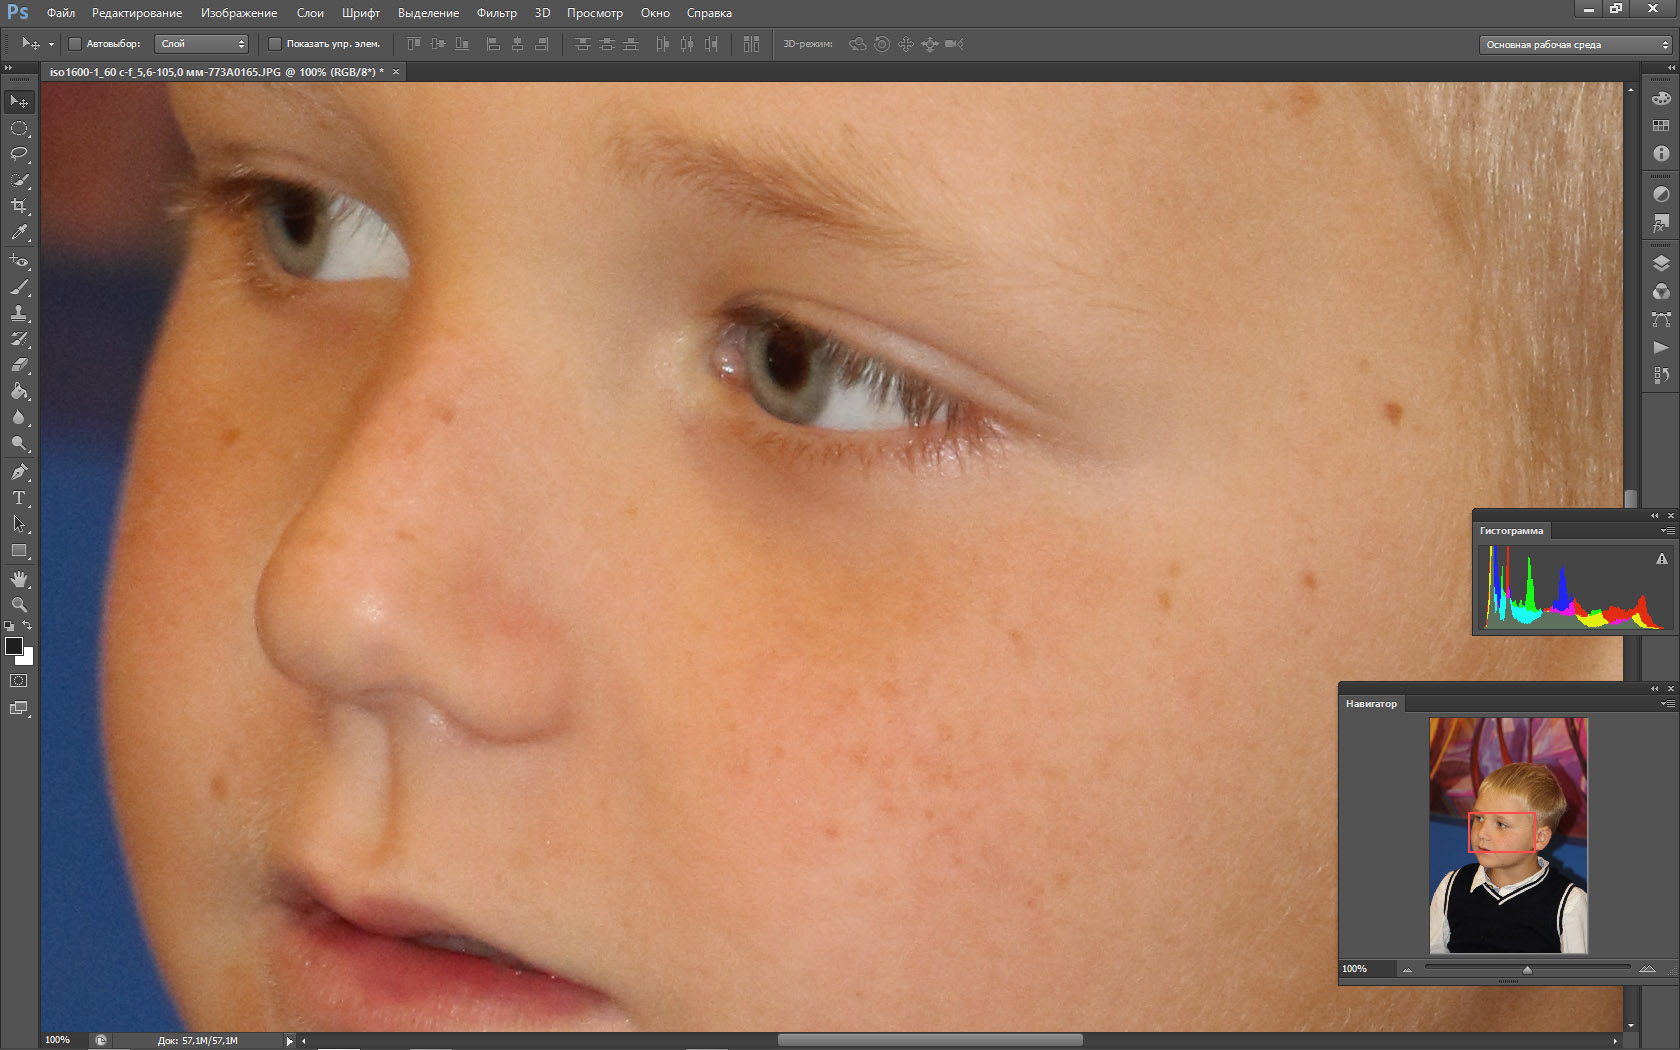The image size is (1680, 1050).
Task: Select the History Brush tool
Action: click(x=19, y=339)
